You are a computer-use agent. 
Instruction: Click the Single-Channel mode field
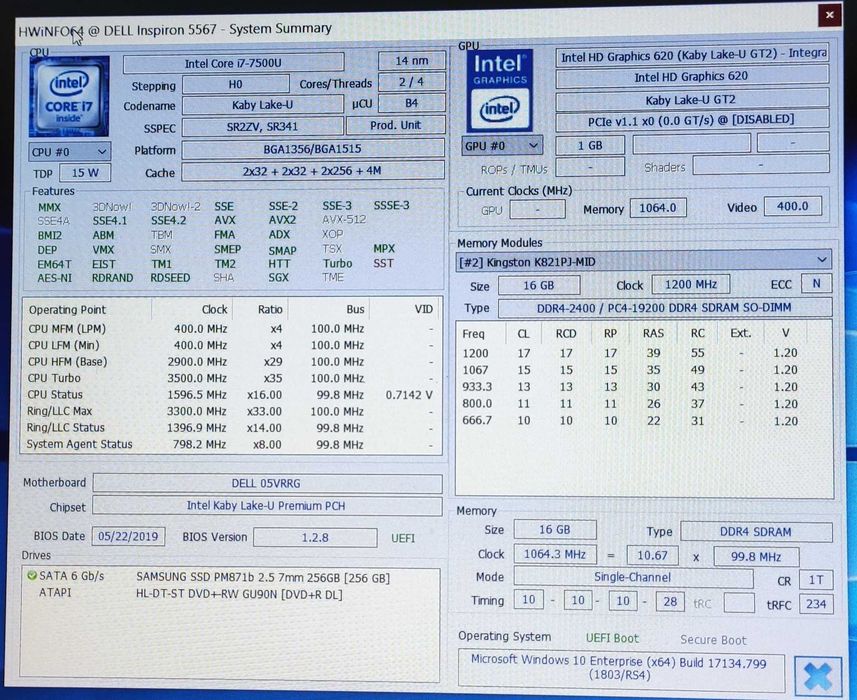[x=633, y=578]
